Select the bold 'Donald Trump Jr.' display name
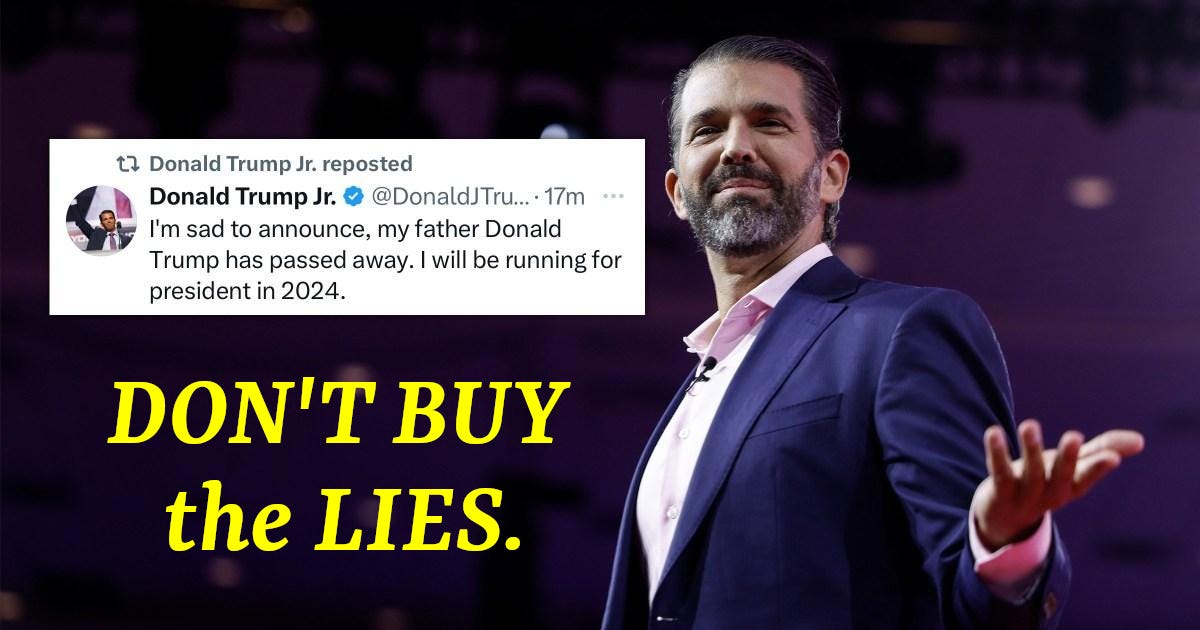Image resolution: width=1200 pixels, height=630 pixels. coord(242,195)
